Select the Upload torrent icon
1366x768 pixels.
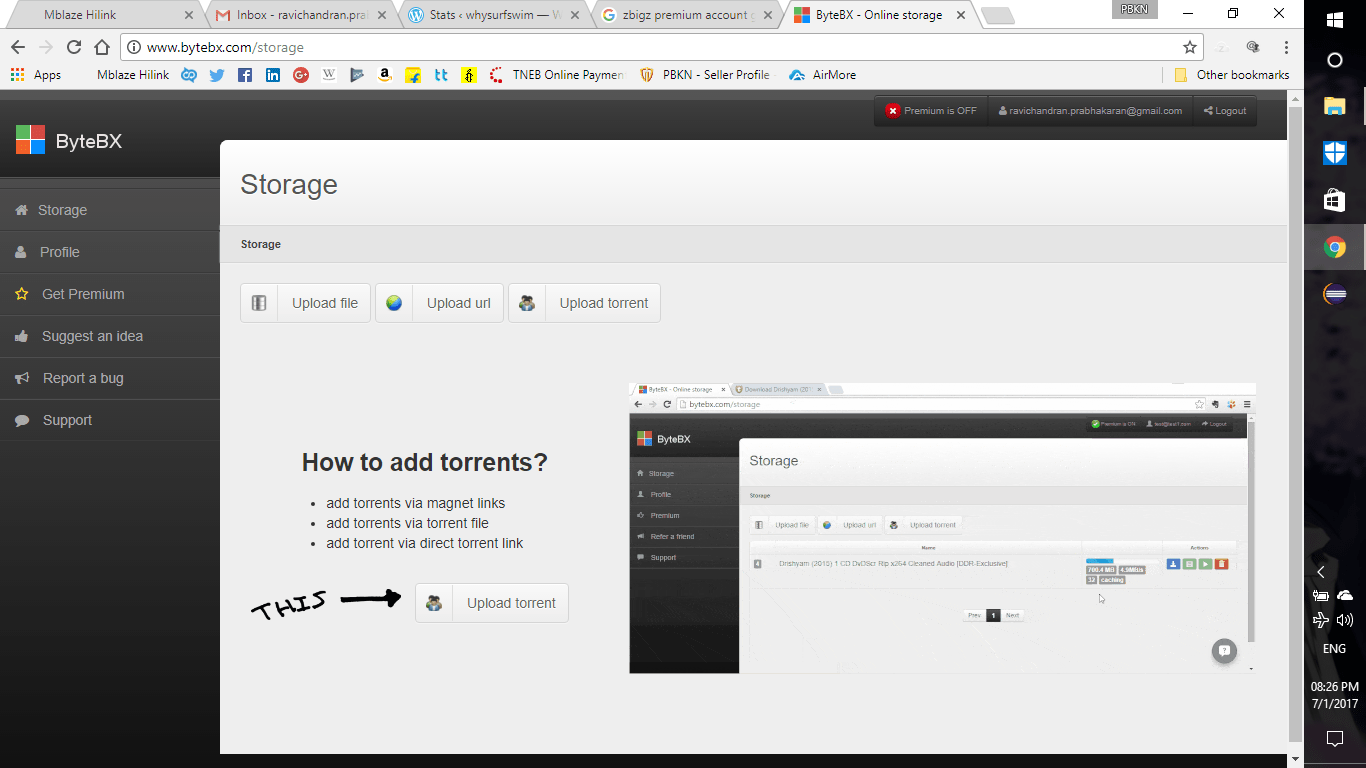526,302
